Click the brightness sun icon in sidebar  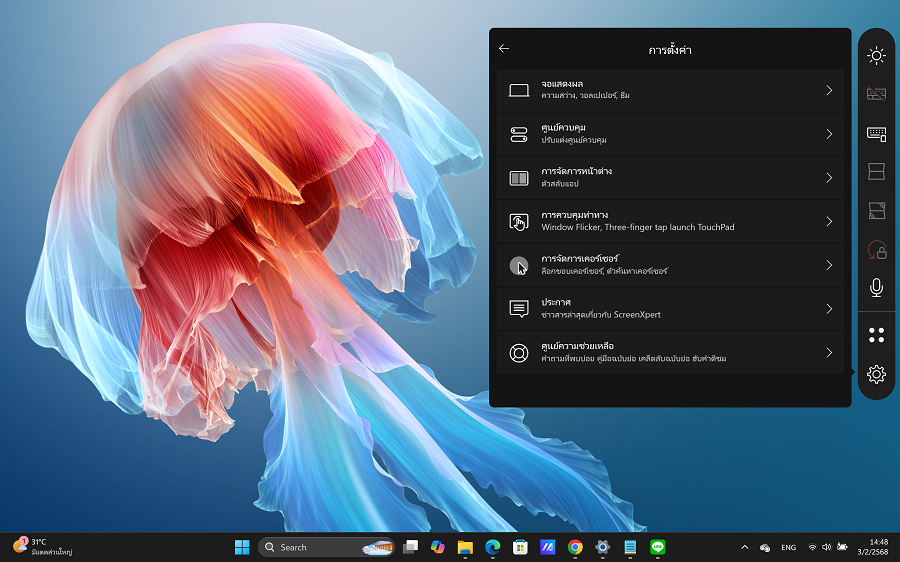point(876,56)
